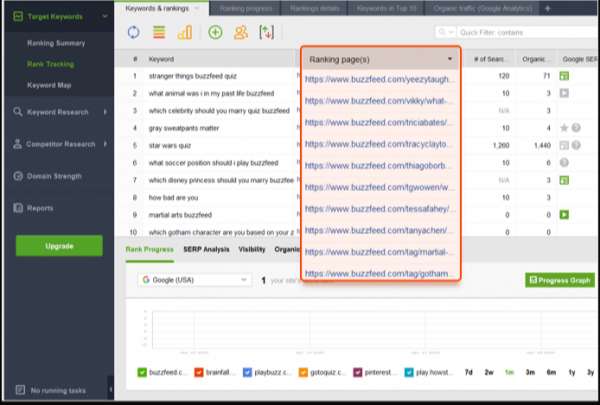Image resolution: width=600 pixels, height=405 pixels.
Task: Set the graph range to 3m
Action: (530, 372)
